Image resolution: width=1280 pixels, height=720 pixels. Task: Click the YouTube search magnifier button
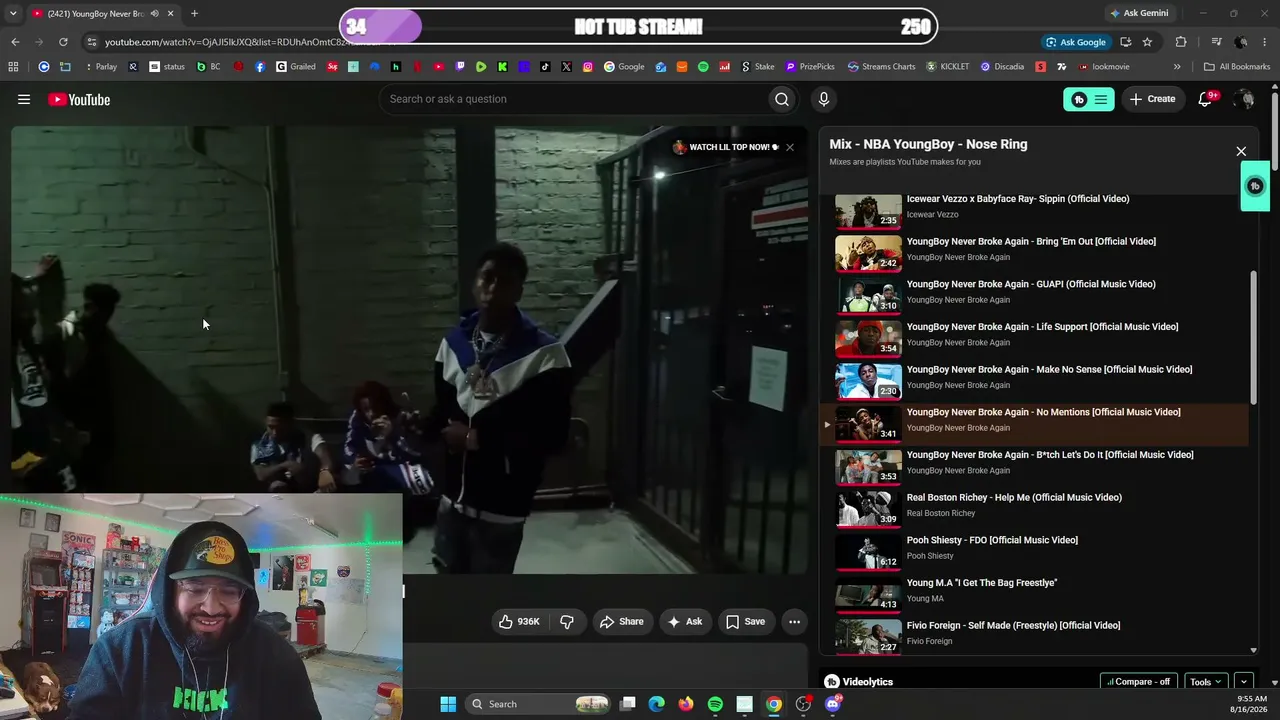(782, 99)
